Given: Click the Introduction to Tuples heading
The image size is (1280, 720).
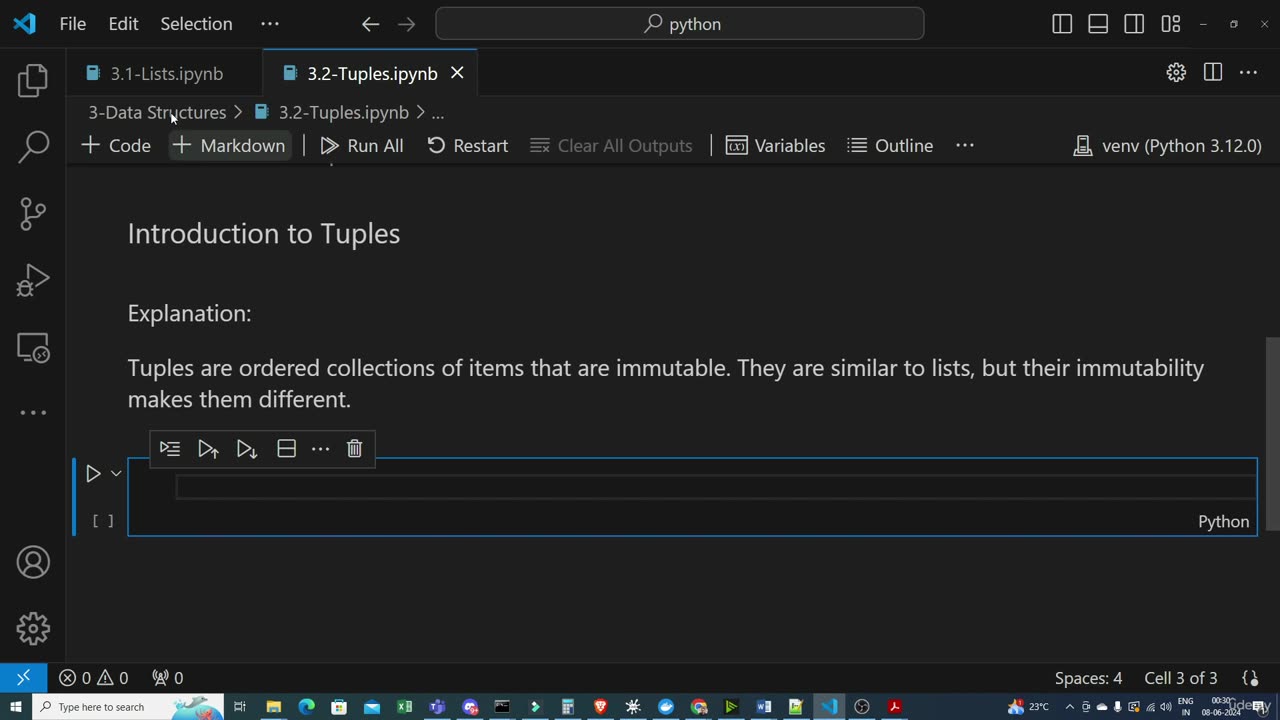Looking at the screenshot, I should [x=264, y=234].
